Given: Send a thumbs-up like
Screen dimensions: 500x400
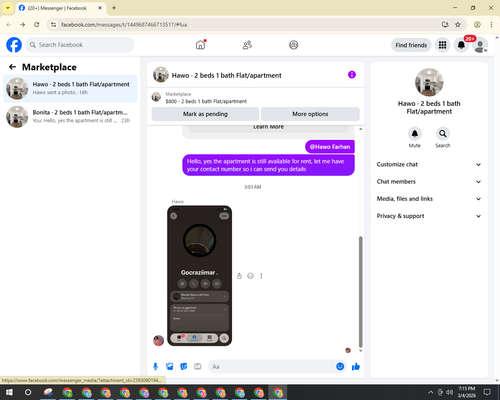Looking at the screenshot, I should (356, 367).
